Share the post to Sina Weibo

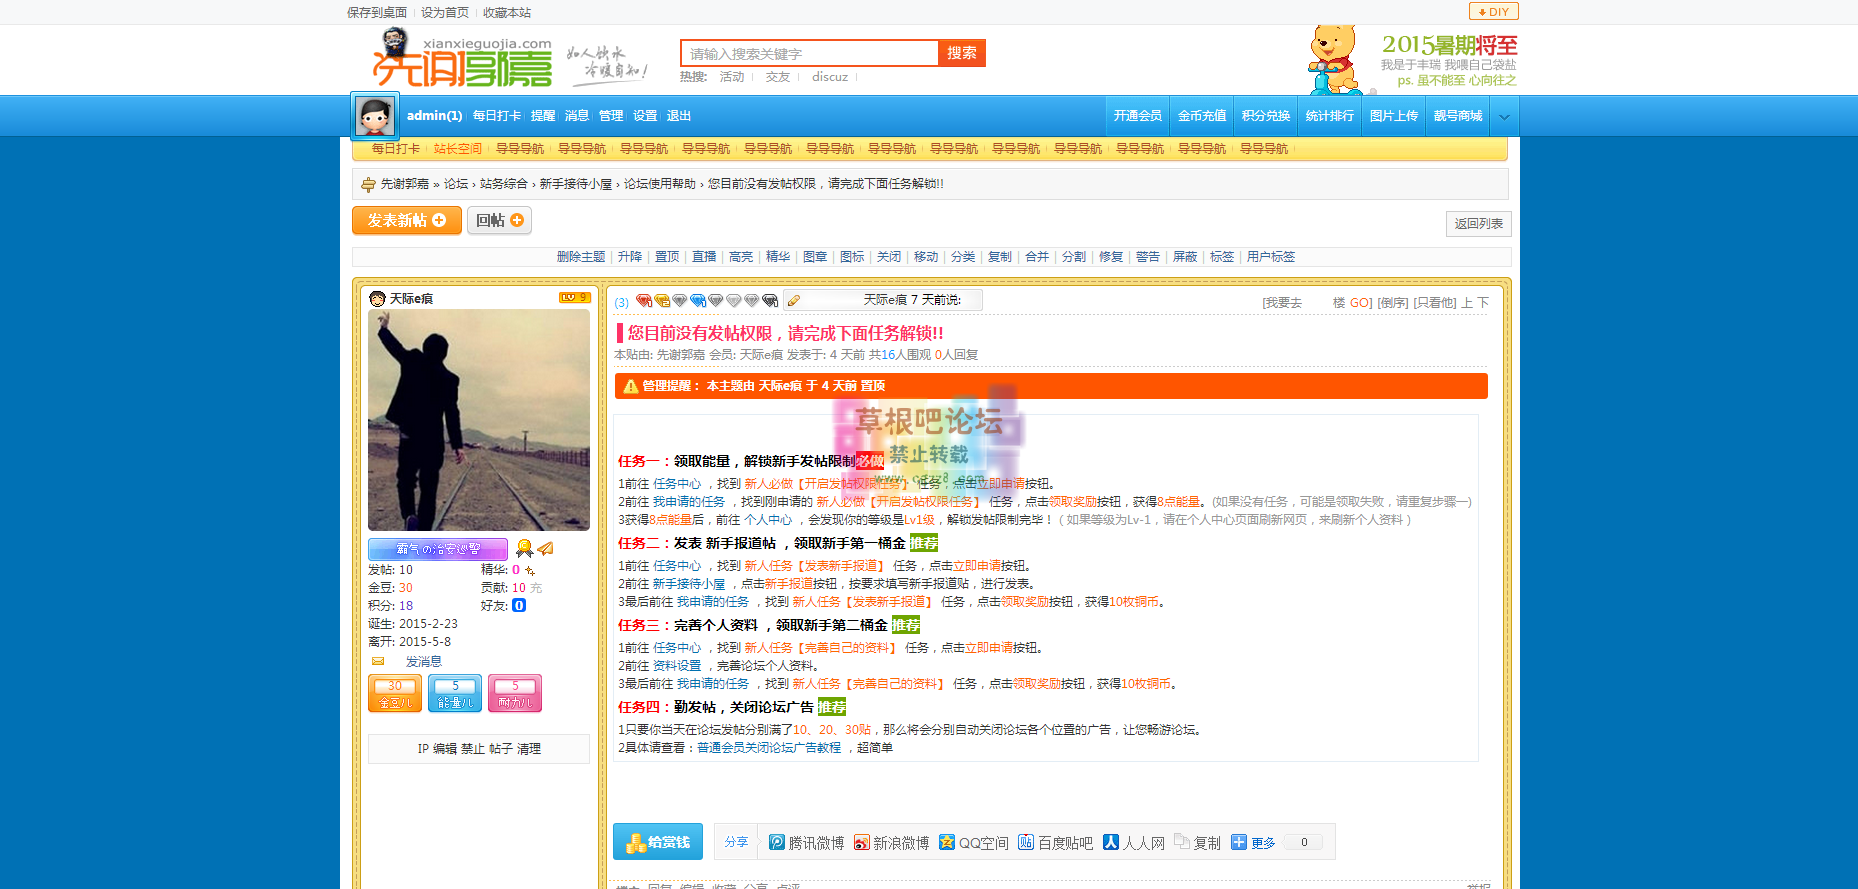[x=861, y=843]
